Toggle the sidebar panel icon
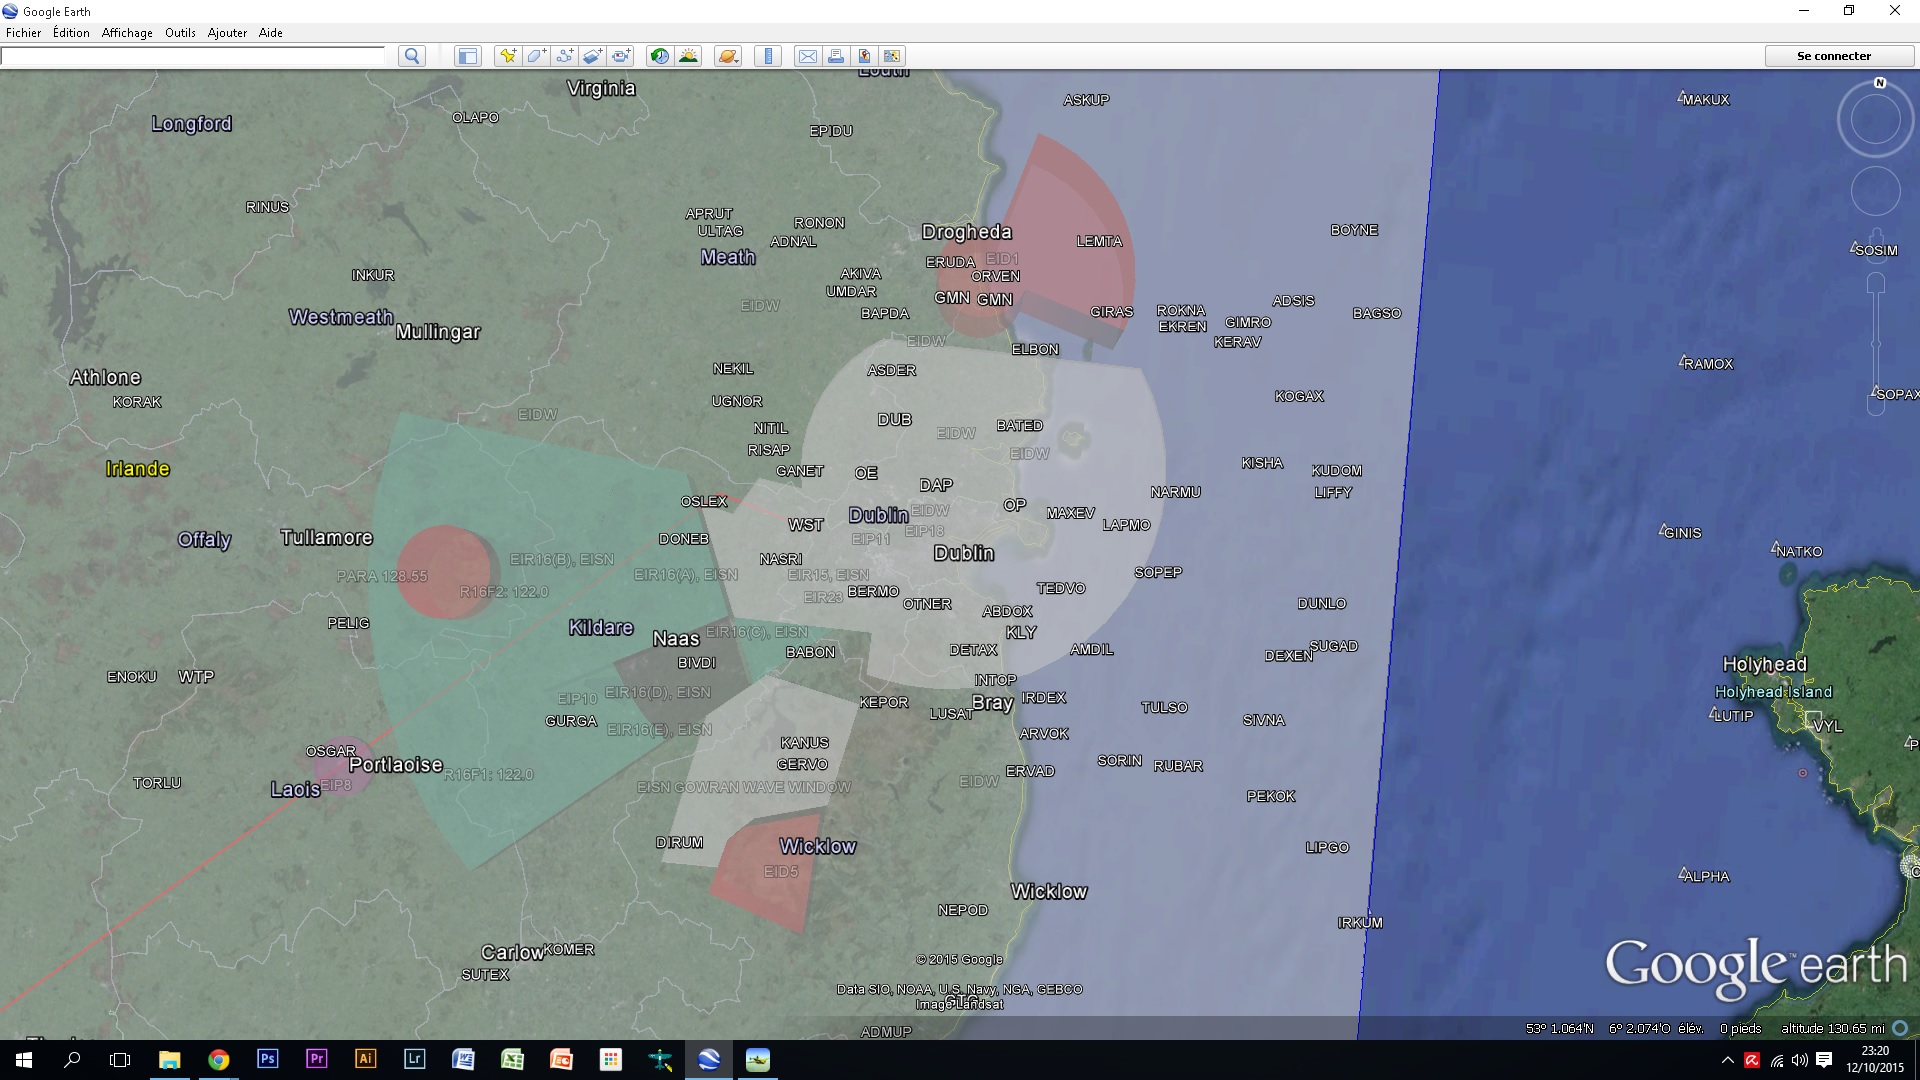This screenshot has height=1080, width=1920. (468, 56)
